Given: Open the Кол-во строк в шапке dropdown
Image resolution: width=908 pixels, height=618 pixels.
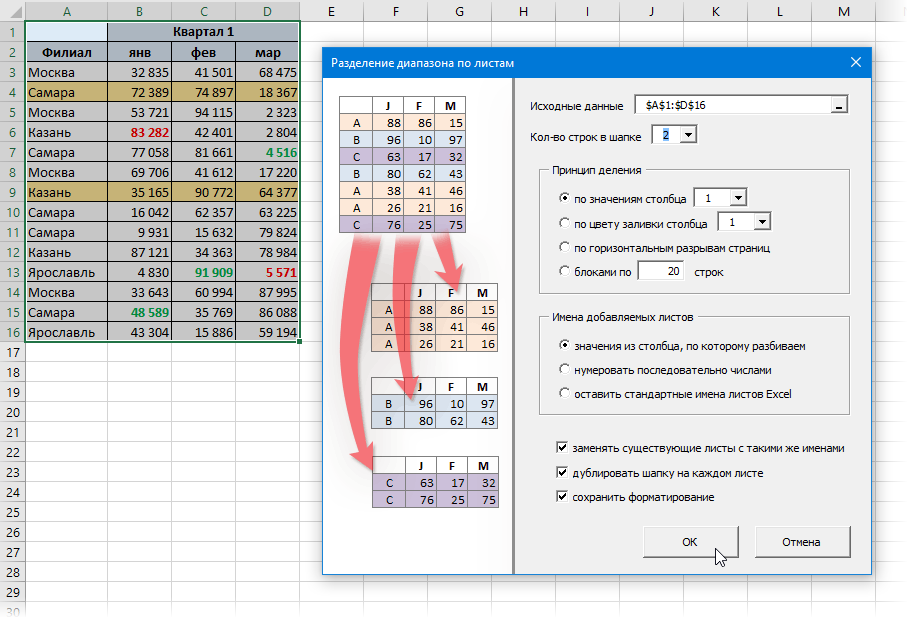Looking at the screenshot, I should (688, 135).
